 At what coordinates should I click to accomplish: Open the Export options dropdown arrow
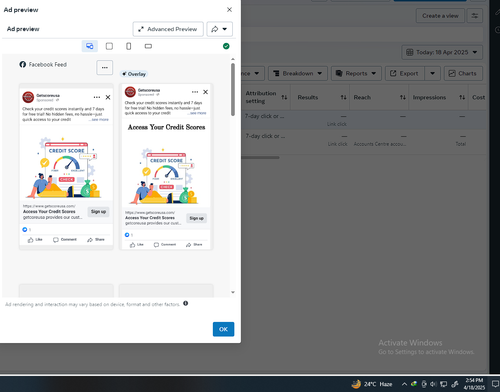(x=432, y=73)
